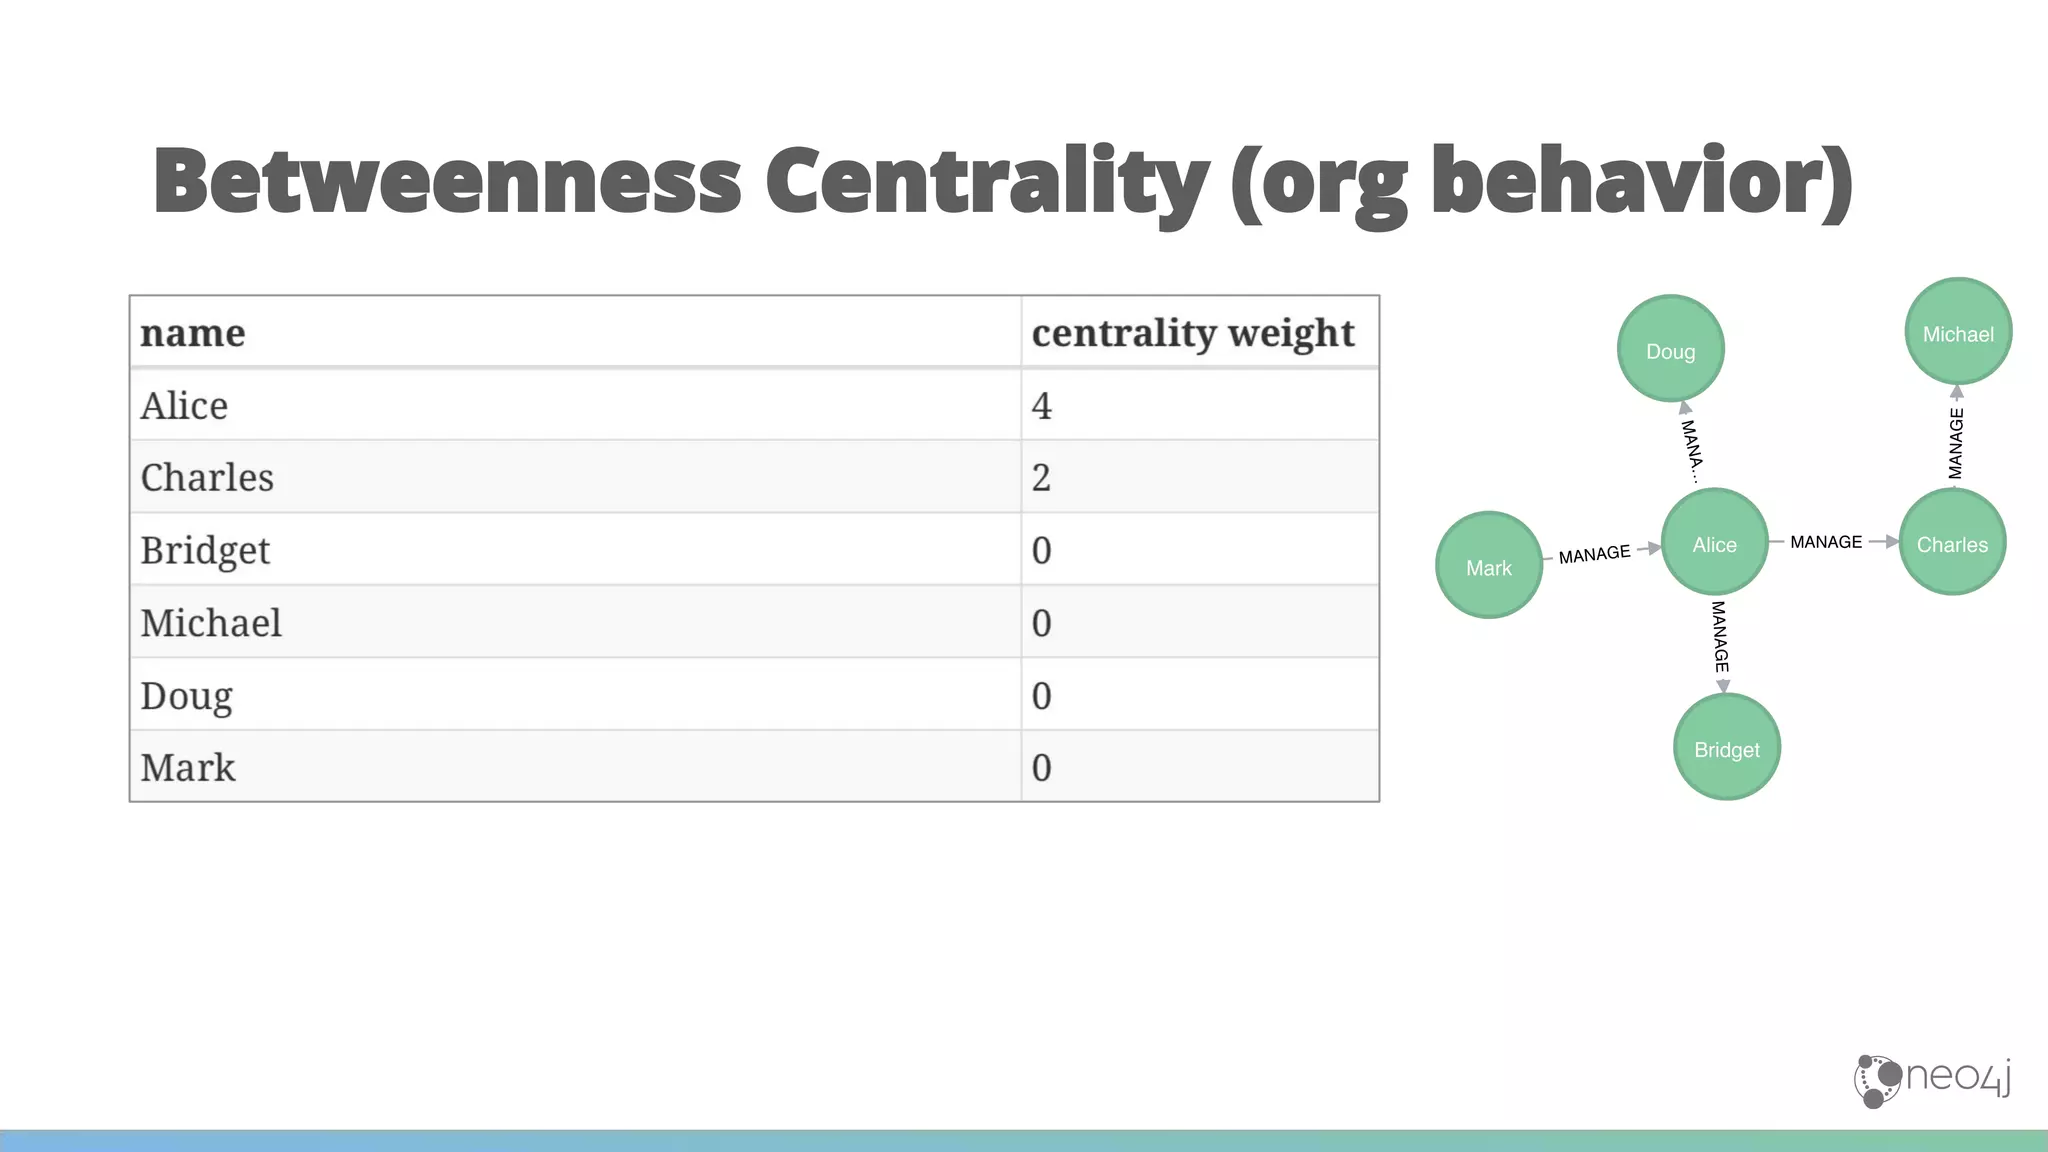Select MANAGE edge from Charles to Michael
Viewport: 2048px width, 1152px height.
tap(1956, 443)
